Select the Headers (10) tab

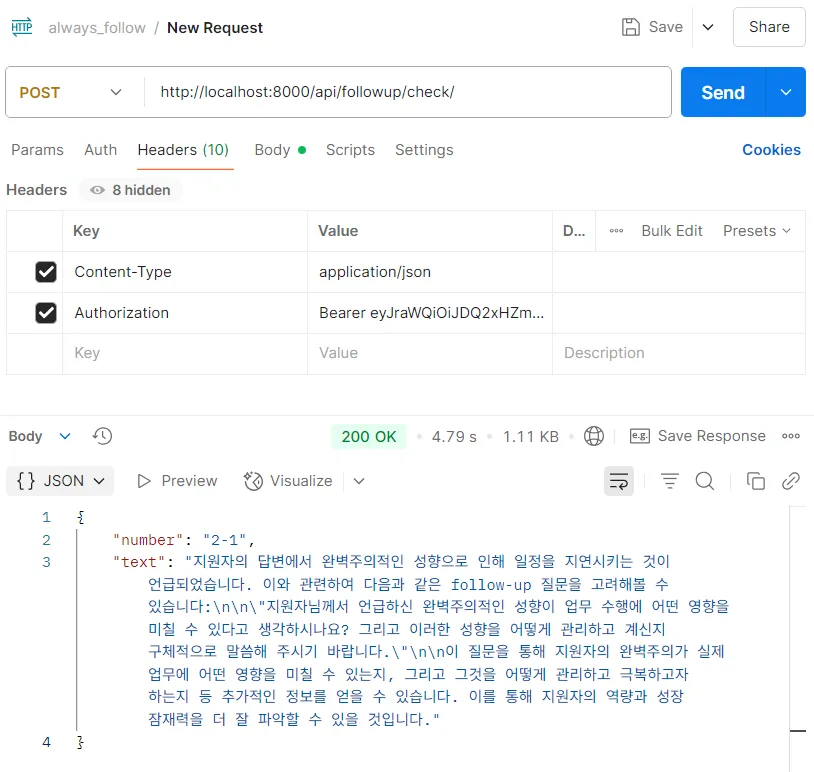point(183,150)
